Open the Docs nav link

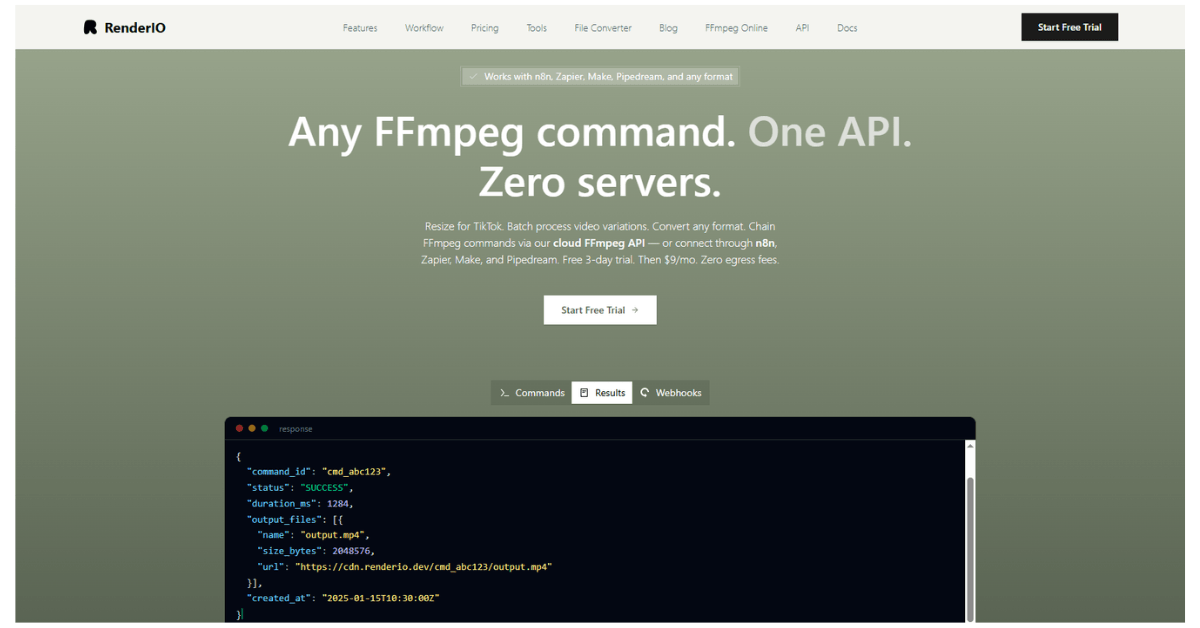847,28
